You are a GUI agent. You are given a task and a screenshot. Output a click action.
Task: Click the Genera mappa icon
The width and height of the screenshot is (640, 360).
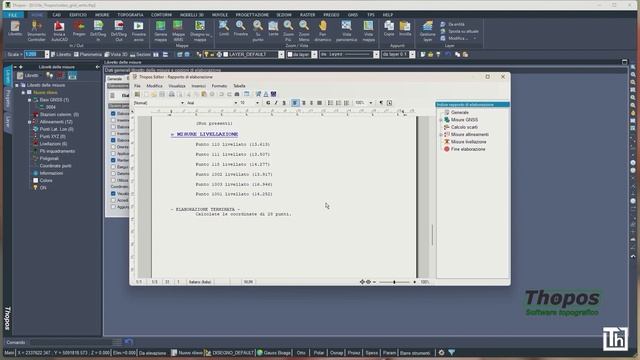(x=160, y=31)
